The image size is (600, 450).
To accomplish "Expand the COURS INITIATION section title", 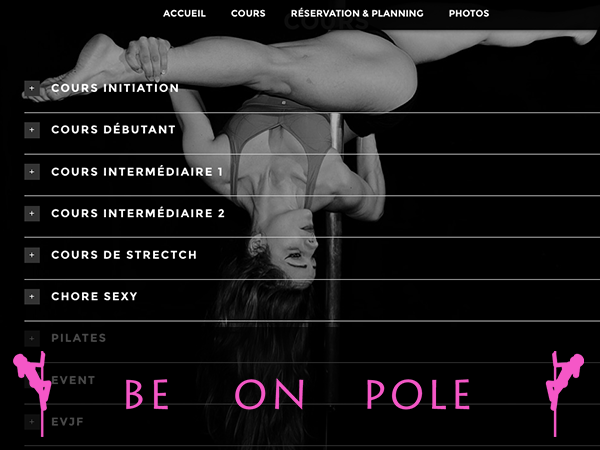I will (115, 88).
